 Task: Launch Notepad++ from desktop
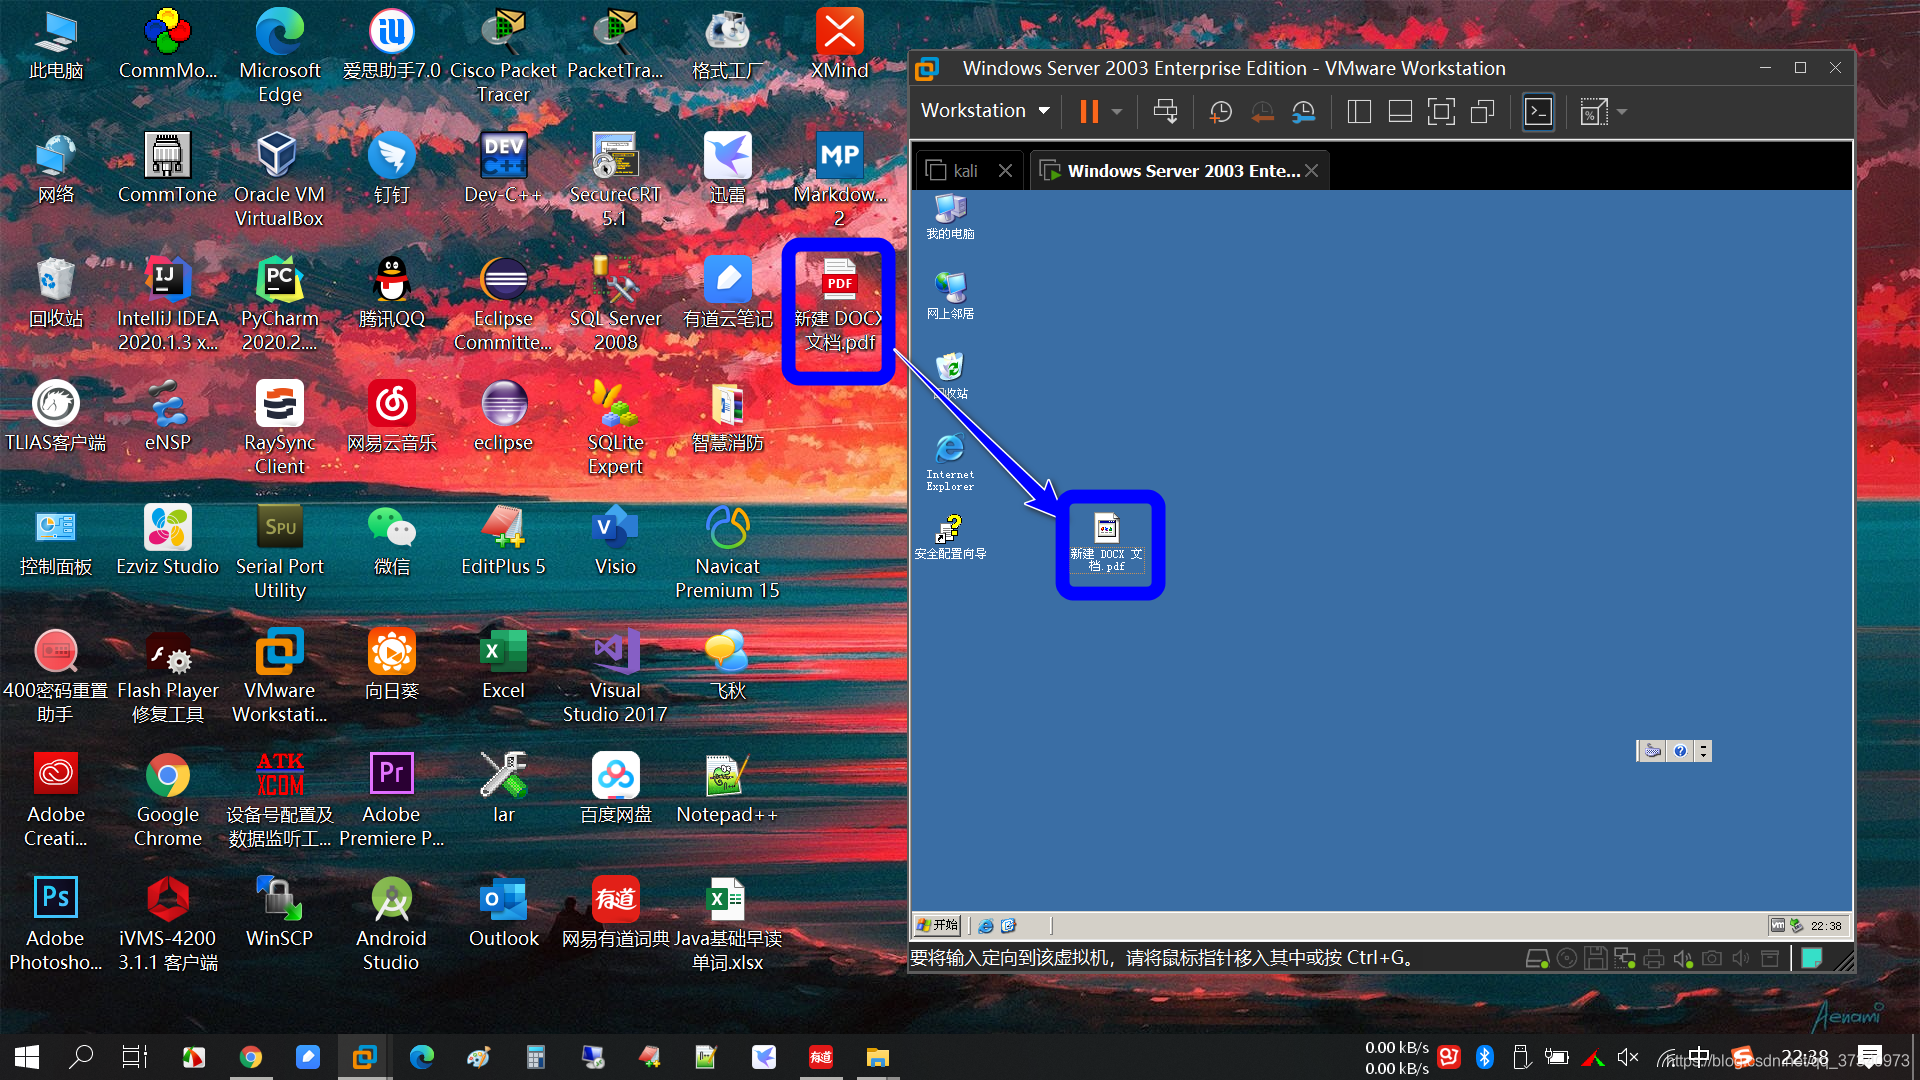727,787
